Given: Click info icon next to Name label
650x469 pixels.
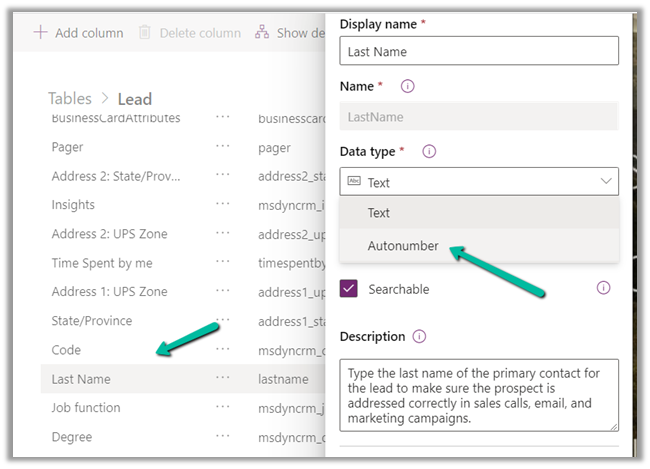Looking at the screenshot, I should click(407, 86).
